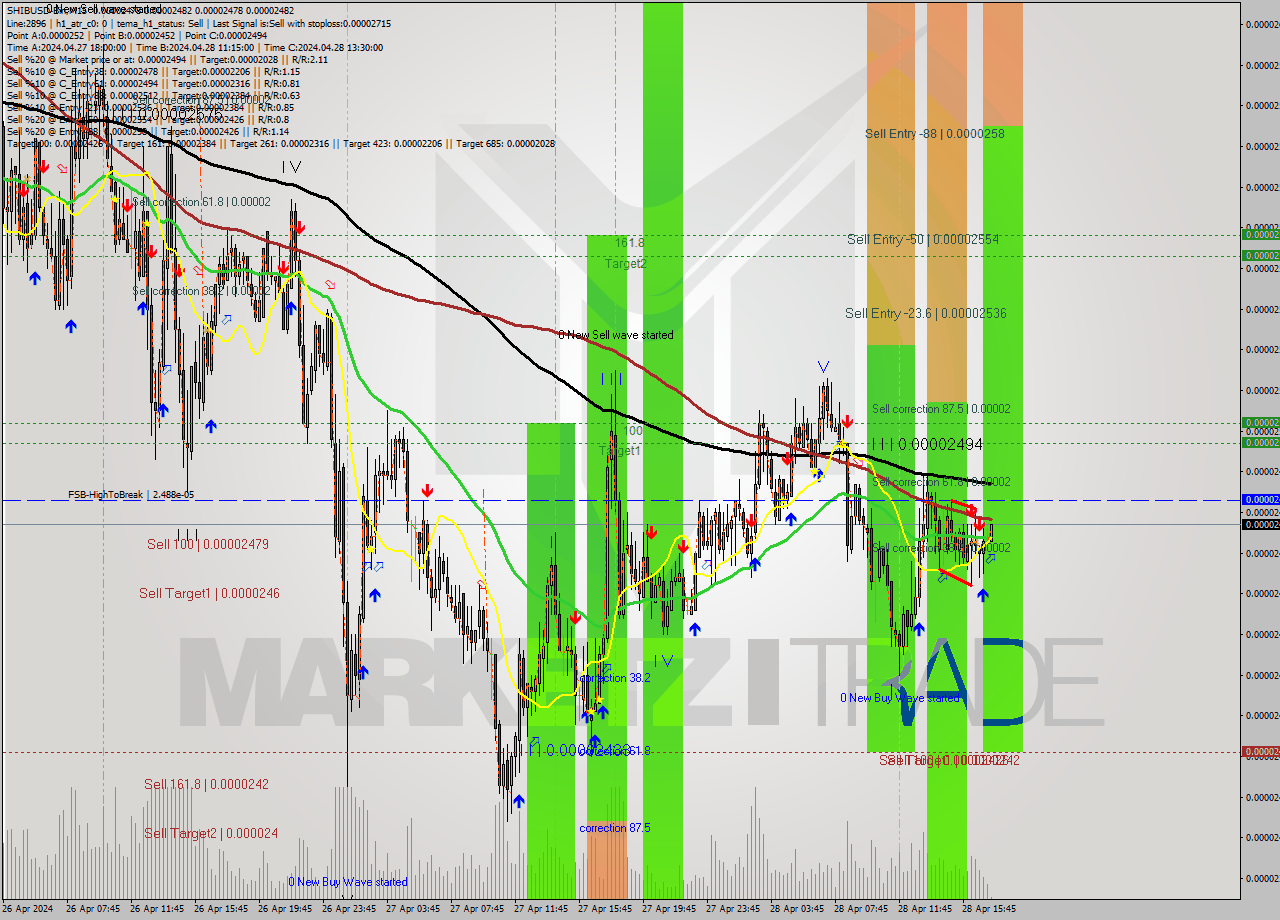Click the 'Sell Entry -23.6 | 0.00002536' label
1280x920 pixels.
(x=926, y=313)
